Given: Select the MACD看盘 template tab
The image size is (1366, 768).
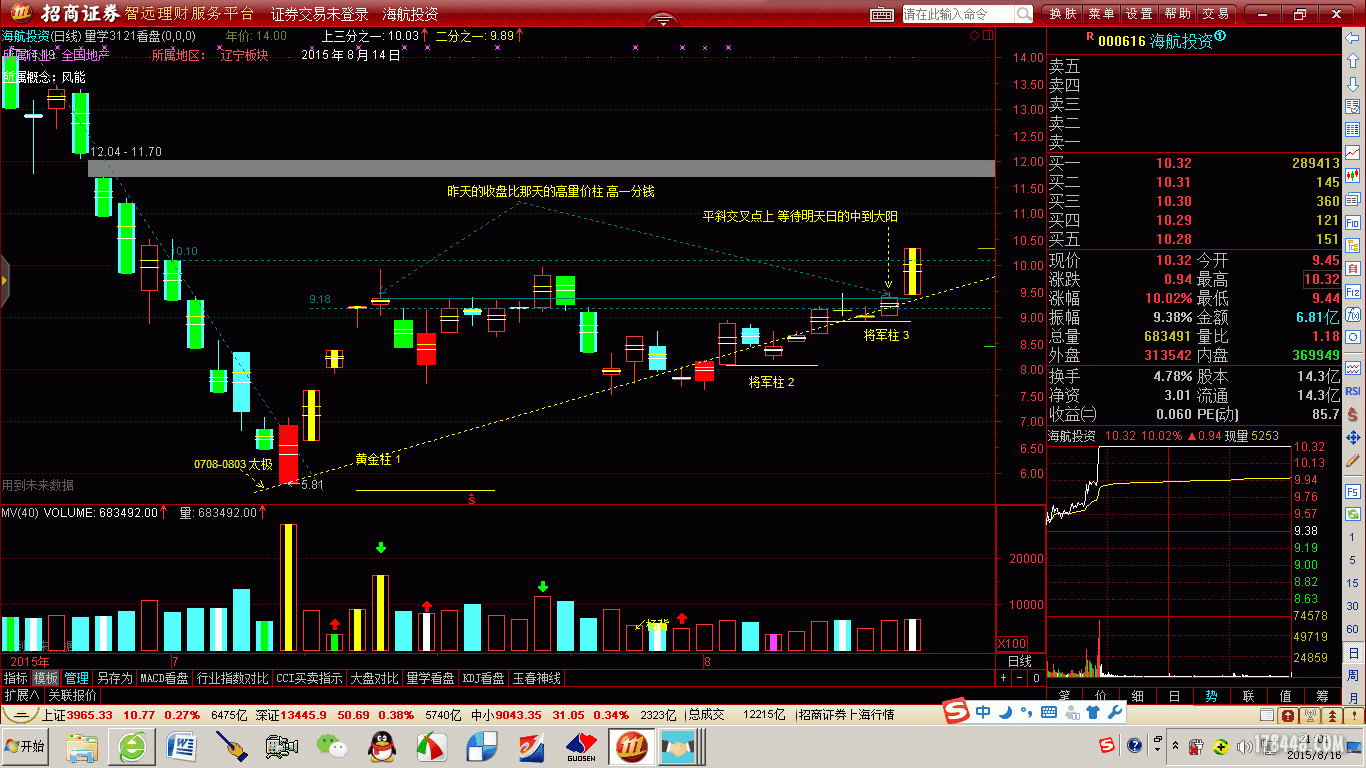Looking at the screenshot, I should (x=164, y=678).
